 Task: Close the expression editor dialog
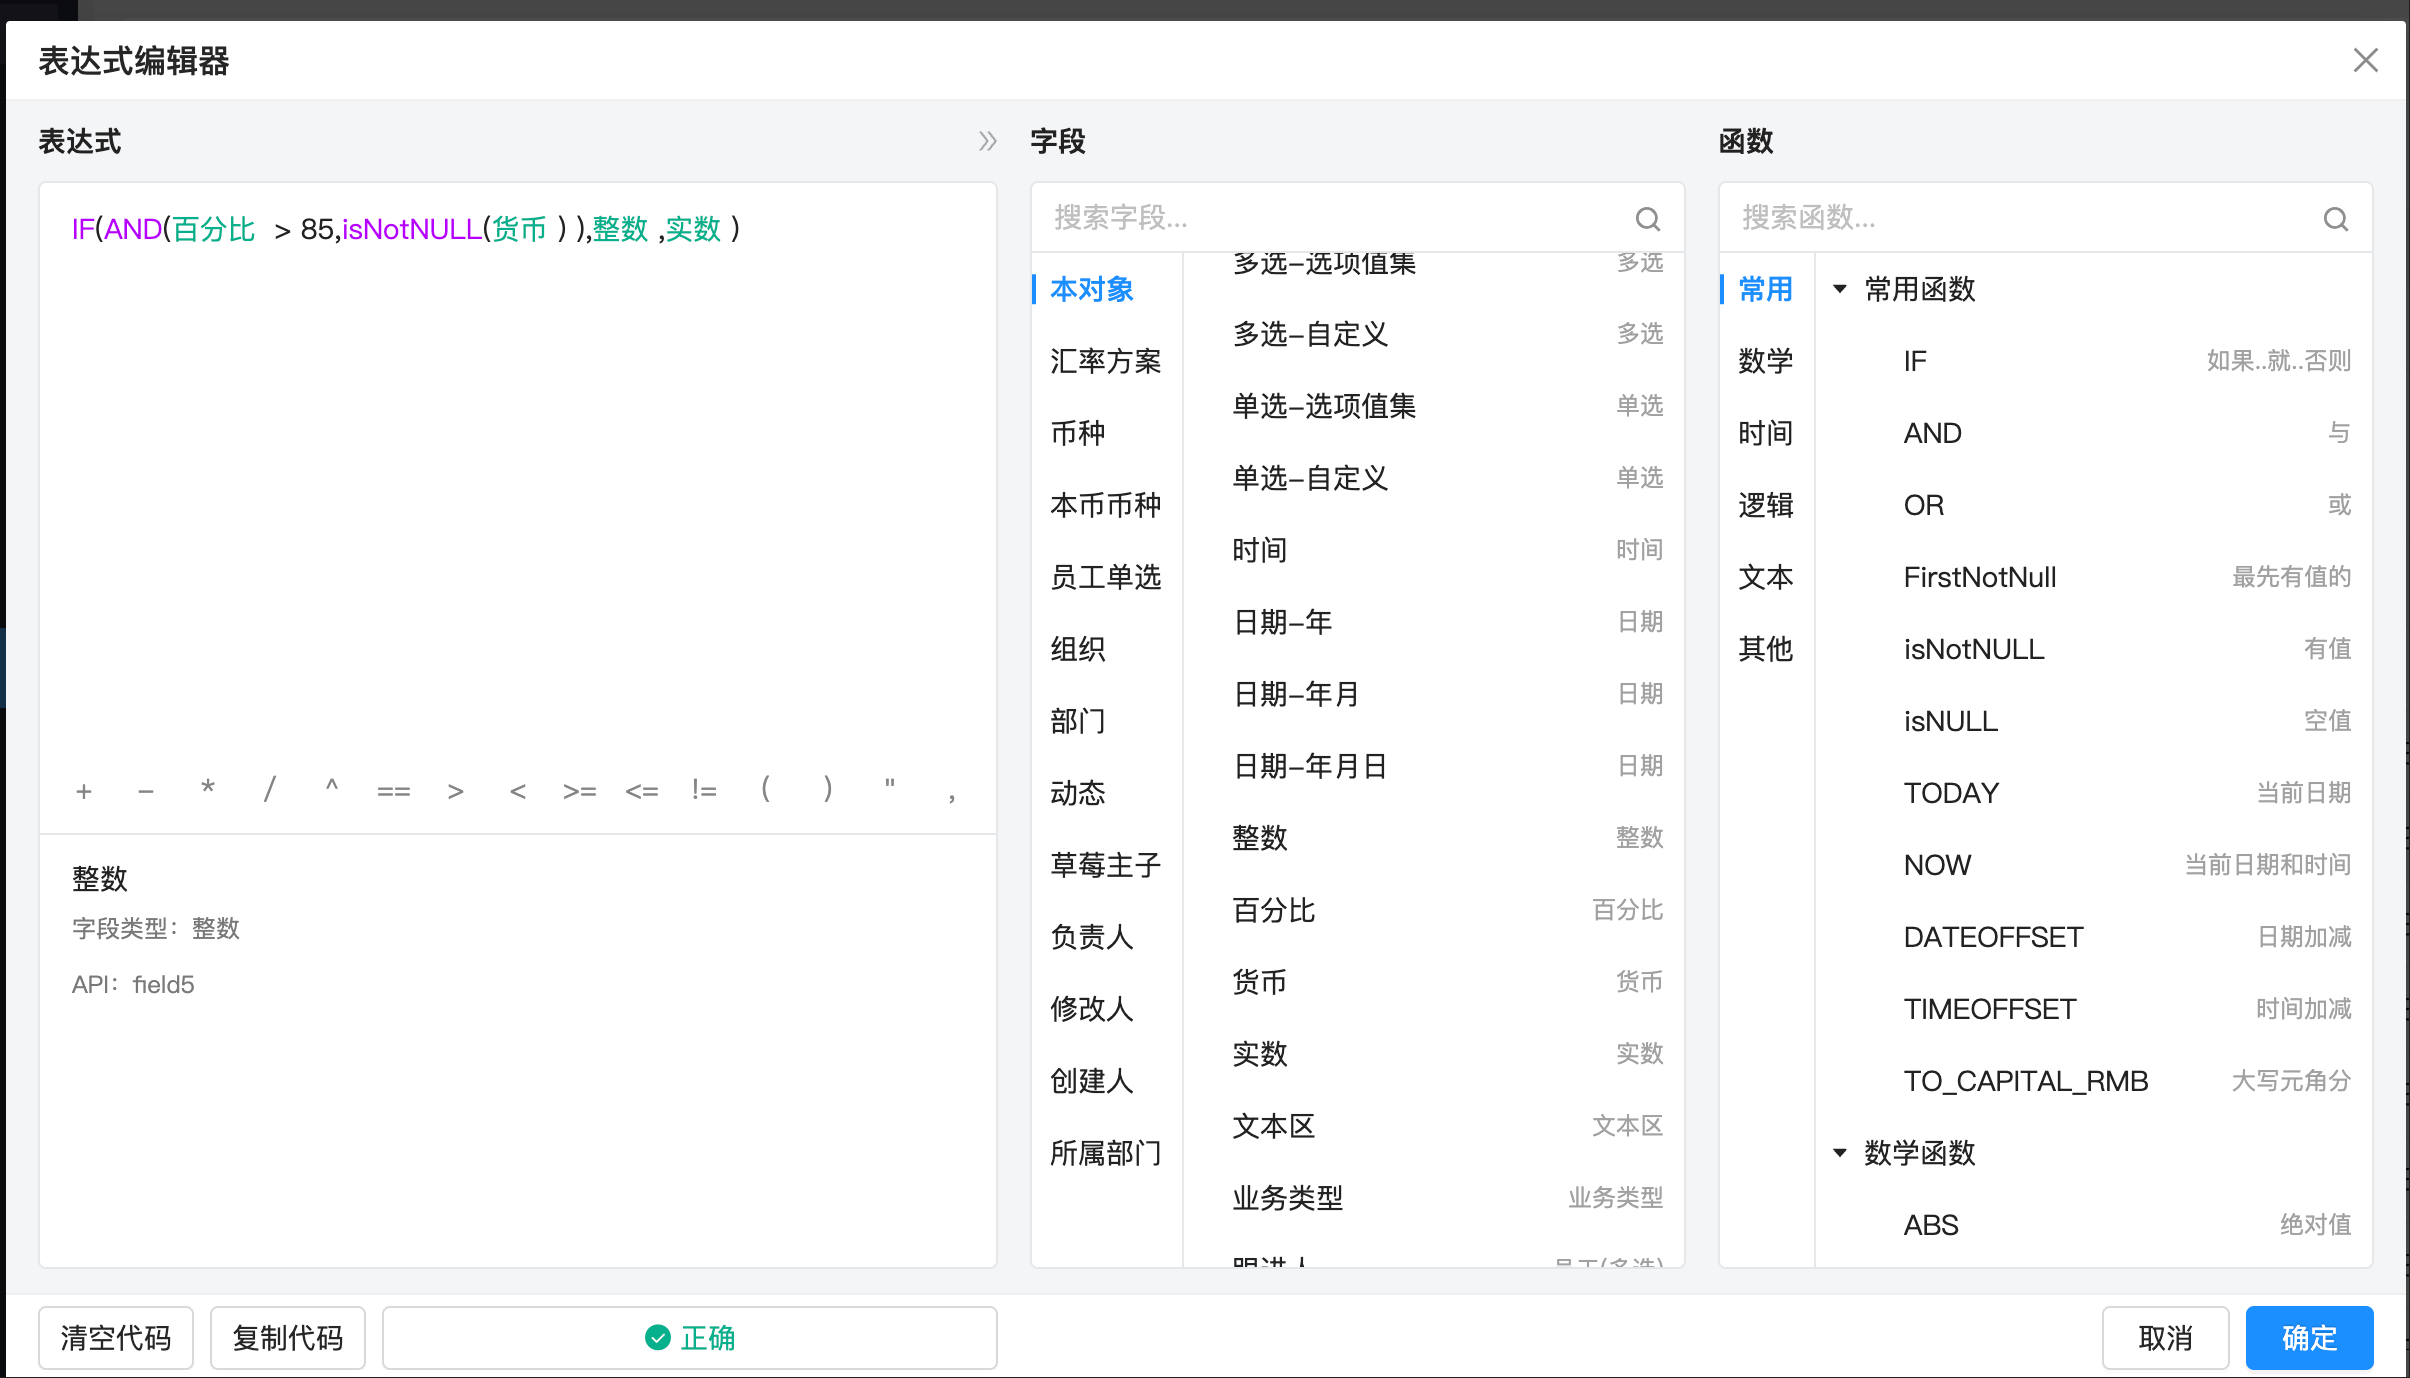click(2365, 60)
